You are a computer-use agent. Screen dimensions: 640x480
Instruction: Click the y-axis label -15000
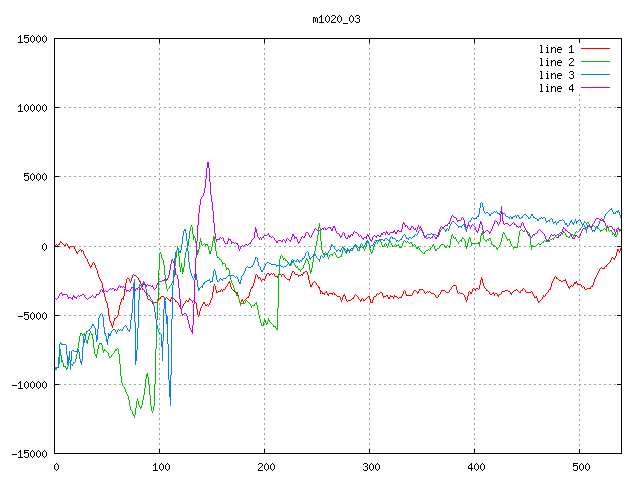click(29, 454)
